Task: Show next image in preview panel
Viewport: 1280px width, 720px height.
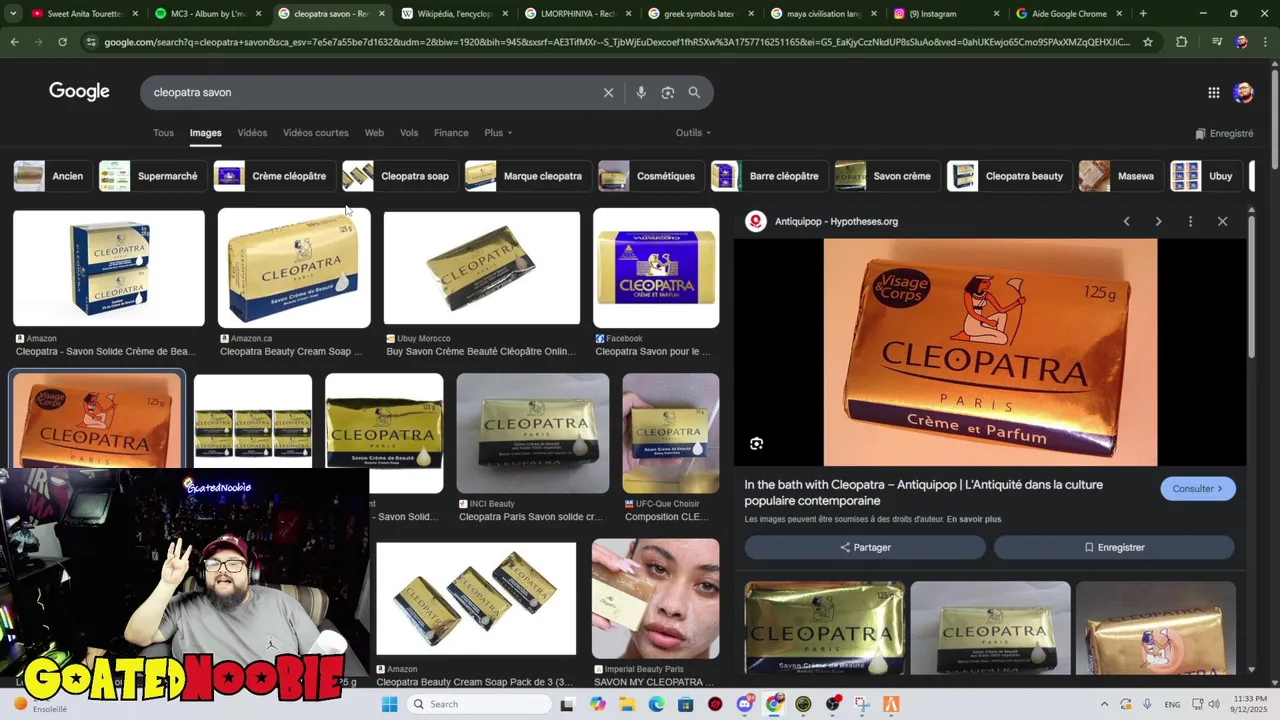Action: pyautogui.click(x=1158, y=221)
